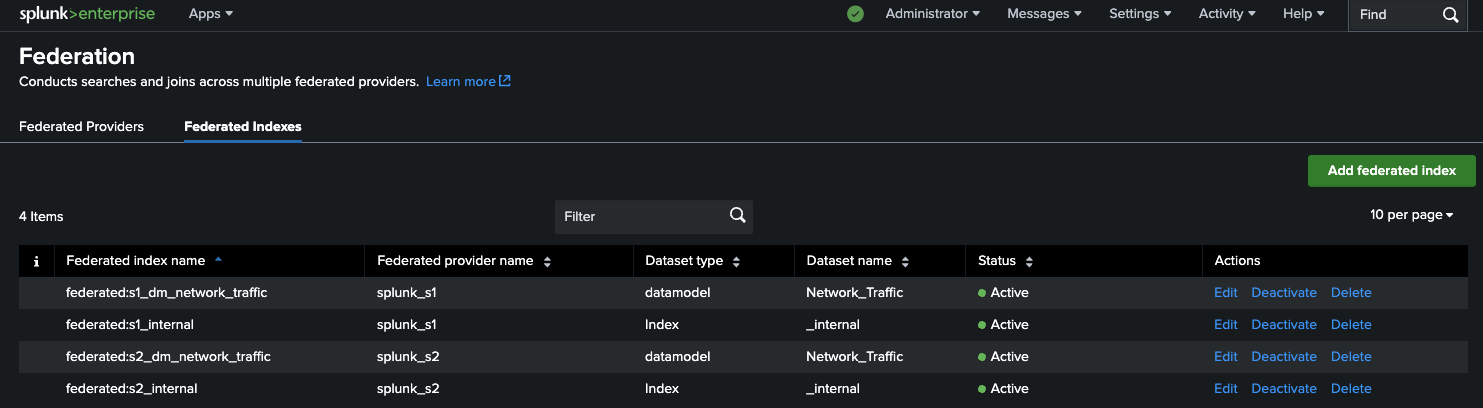Image resolution: width=1483 pixels, height=408 pixels.
Task: Select the Federated Indexes tab
Action: click(243, 127)
